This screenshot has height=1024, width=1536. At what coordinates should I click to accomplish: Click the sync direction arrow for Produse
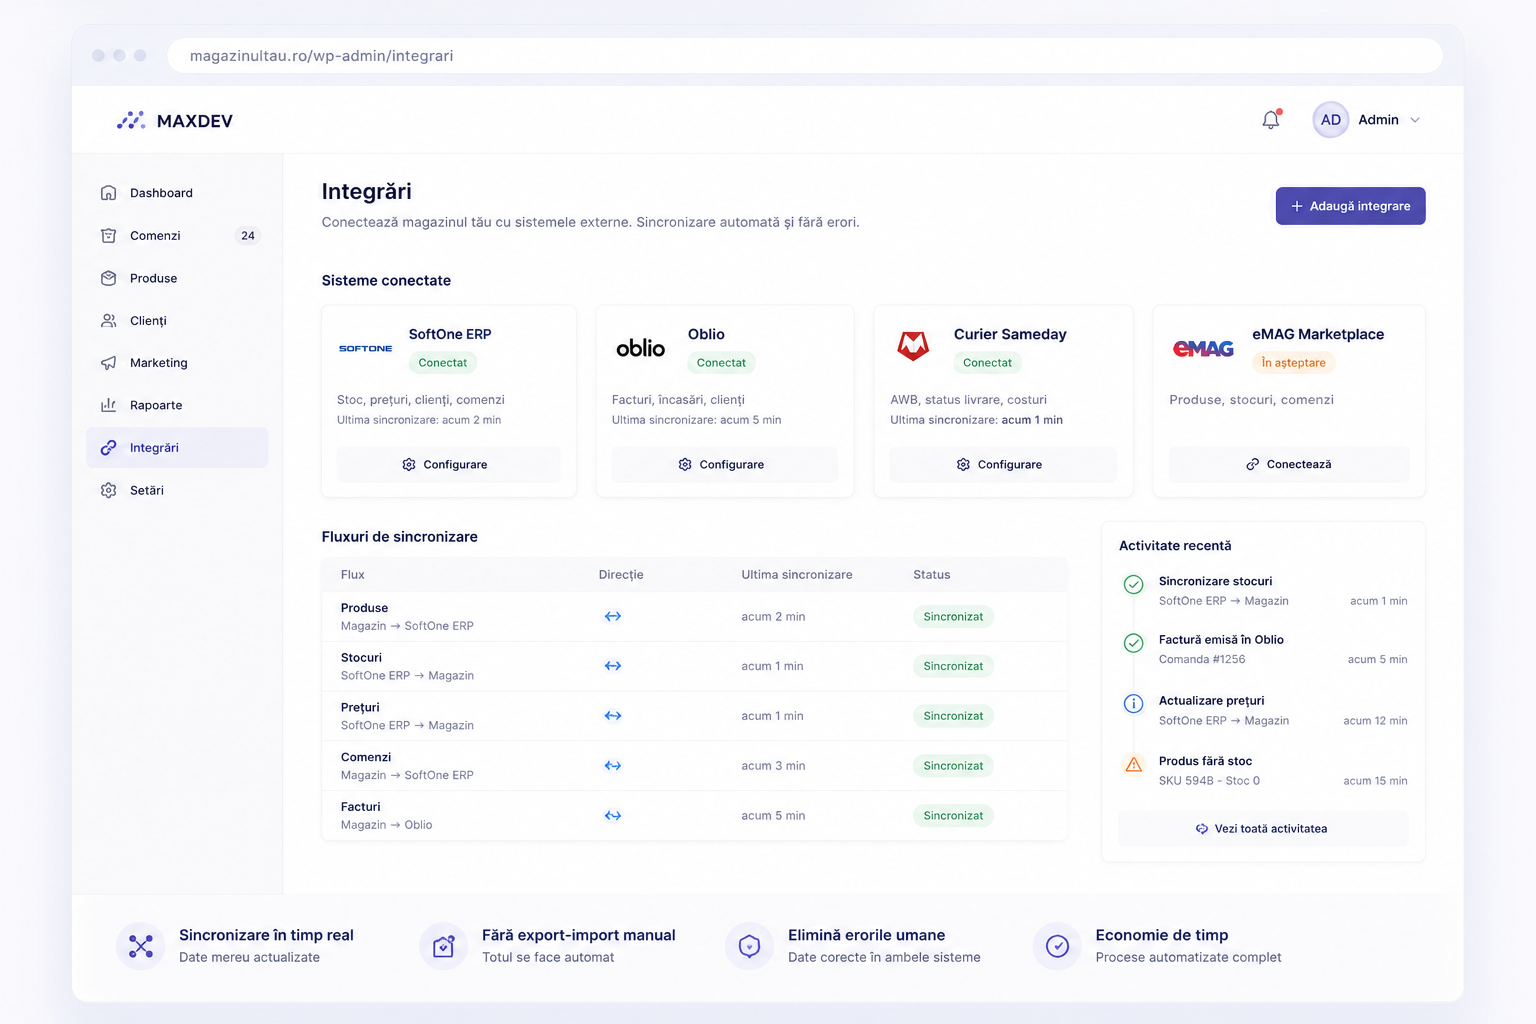tap(613, 617)
